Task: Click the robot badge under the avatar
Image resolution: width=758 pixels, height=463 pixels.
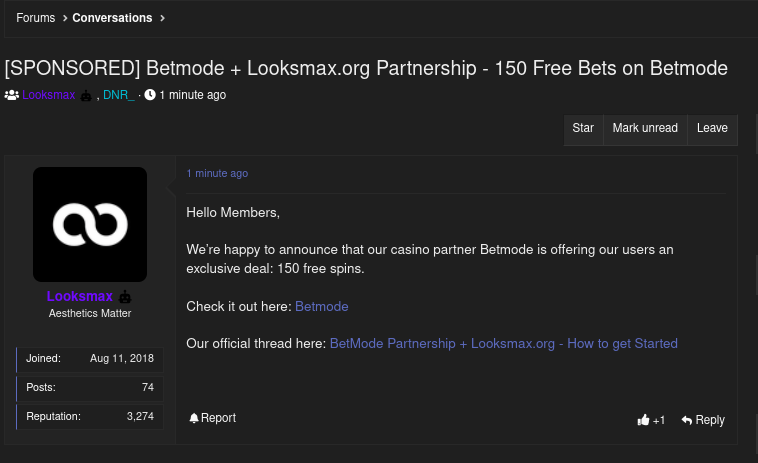Action: (x=125, y=297)
